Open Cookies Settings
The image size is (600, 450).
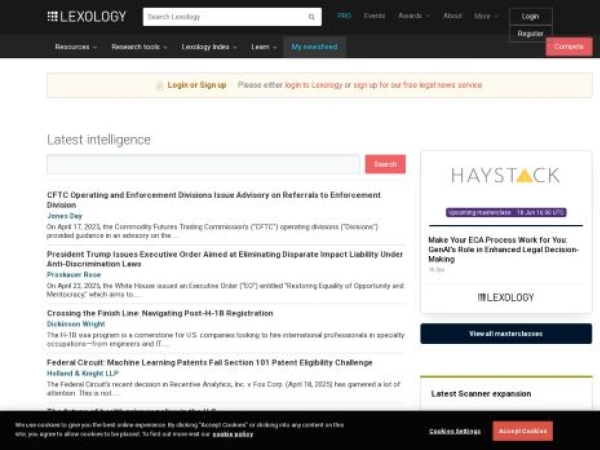(x=455, y=431)
